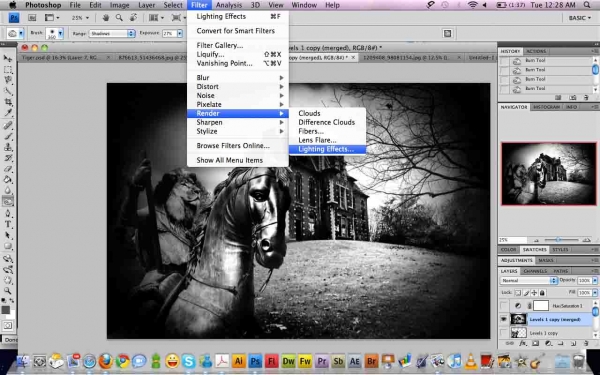Click the new adjustment layer icon
Image resolution: width=600 pixels, height=375 pixels.
[x=548, y=344]
